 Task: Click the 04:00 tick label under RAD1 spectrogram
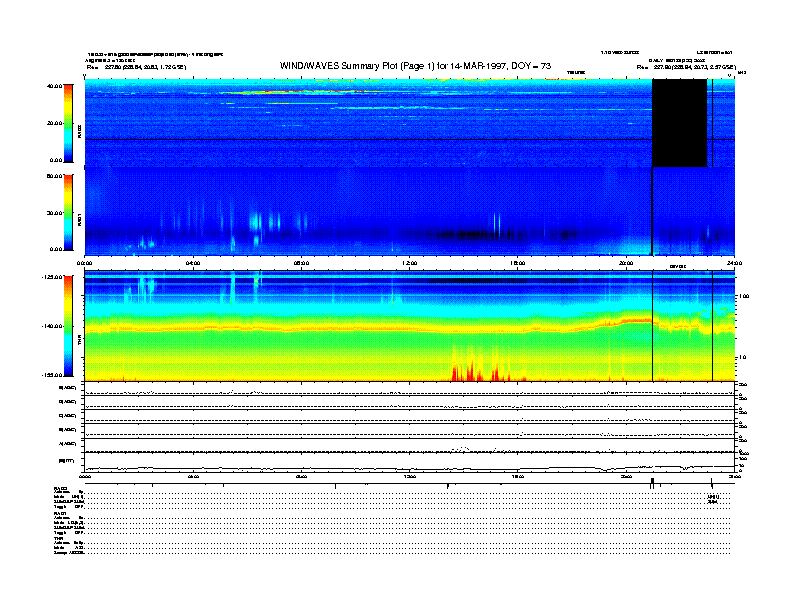pos(193,263)
